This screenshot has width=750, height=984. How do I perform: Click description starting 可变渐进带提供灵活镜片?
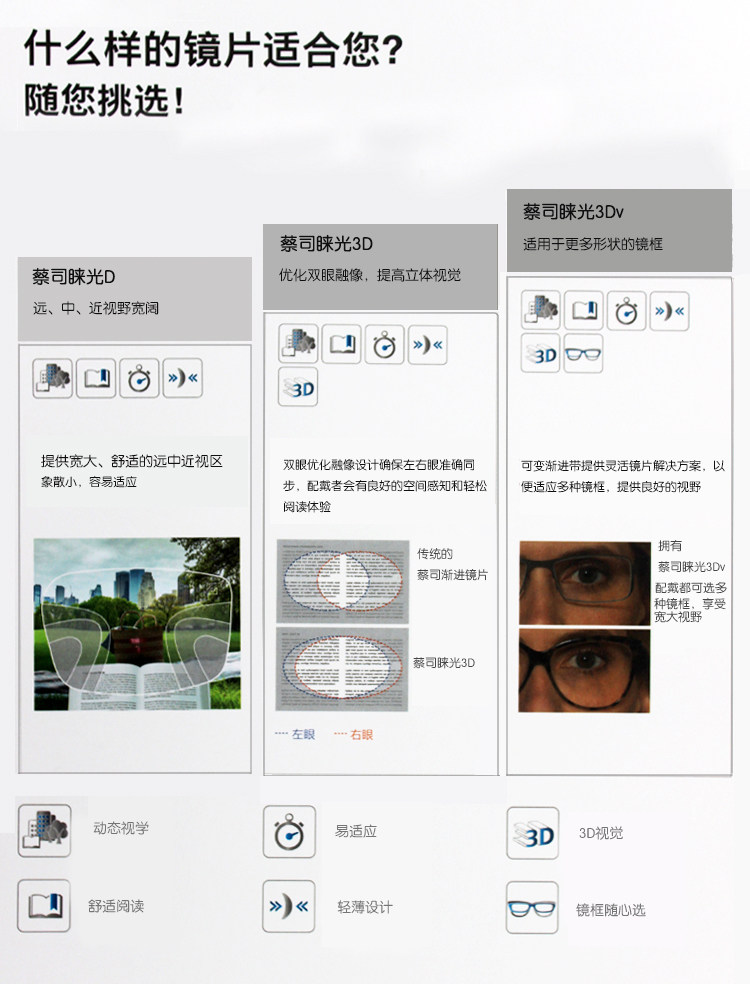[x=623, y=476]
